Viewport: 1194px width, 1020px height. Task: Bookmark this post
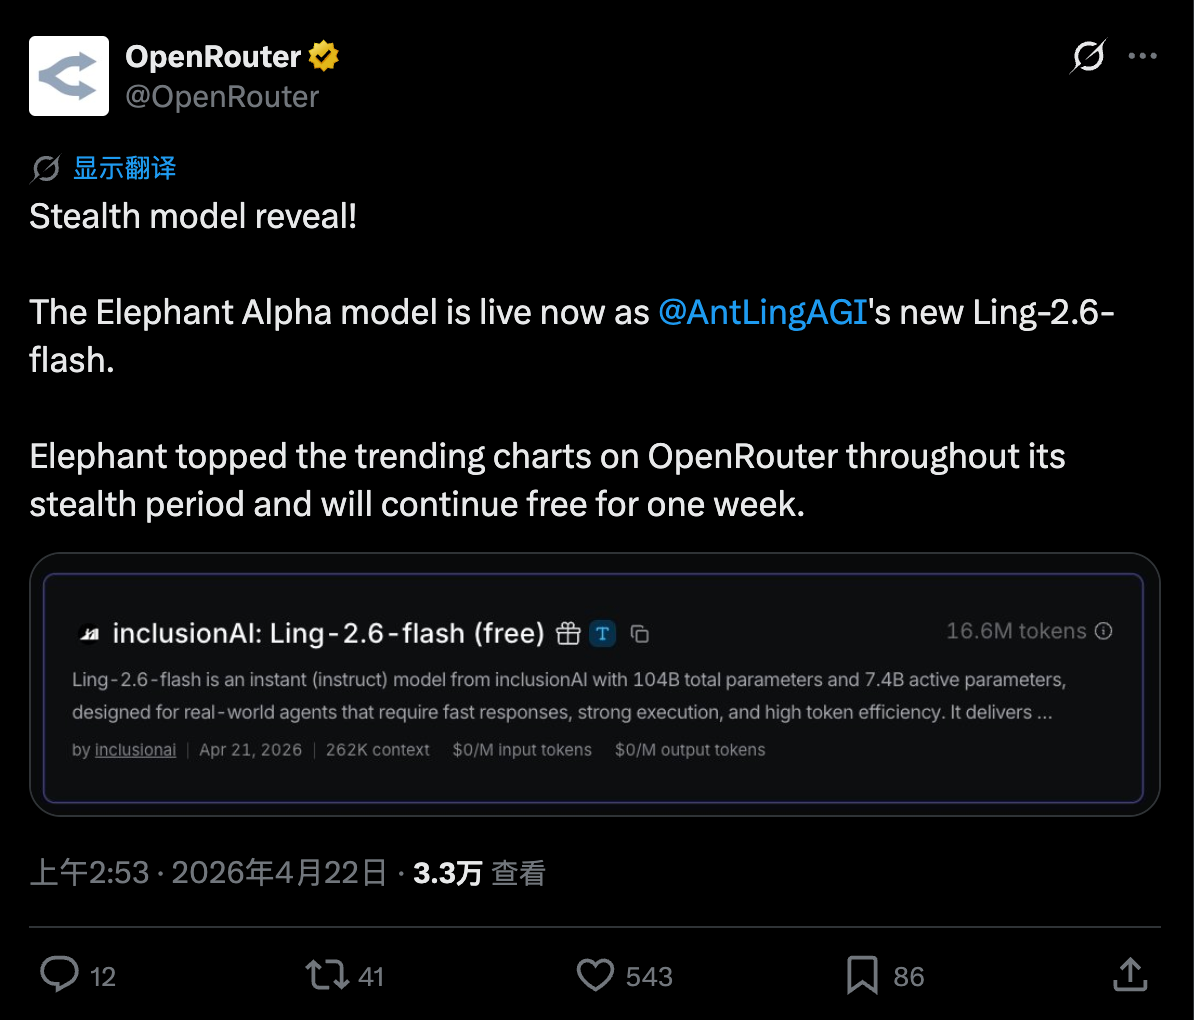click(862, 975)
